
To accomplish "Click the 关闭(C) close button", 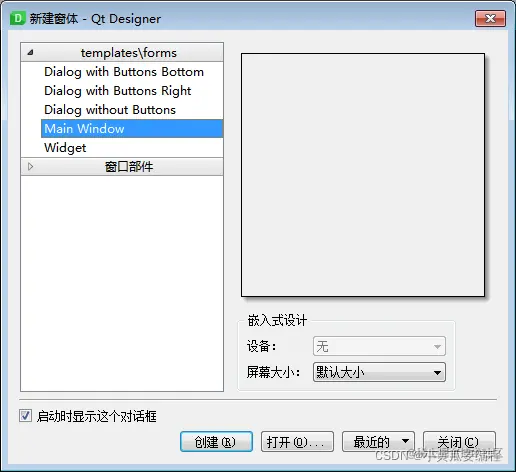I will [x=459, y=442].
